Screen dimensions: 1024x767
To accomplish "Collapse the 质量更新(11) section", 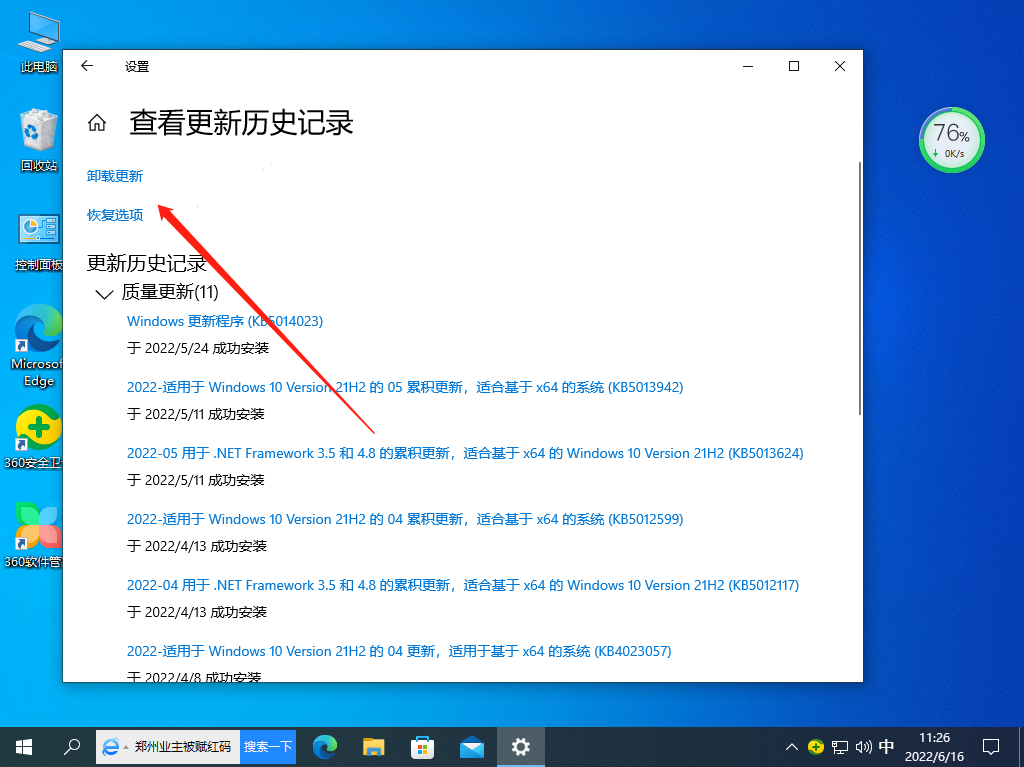I will pos(104,293).
